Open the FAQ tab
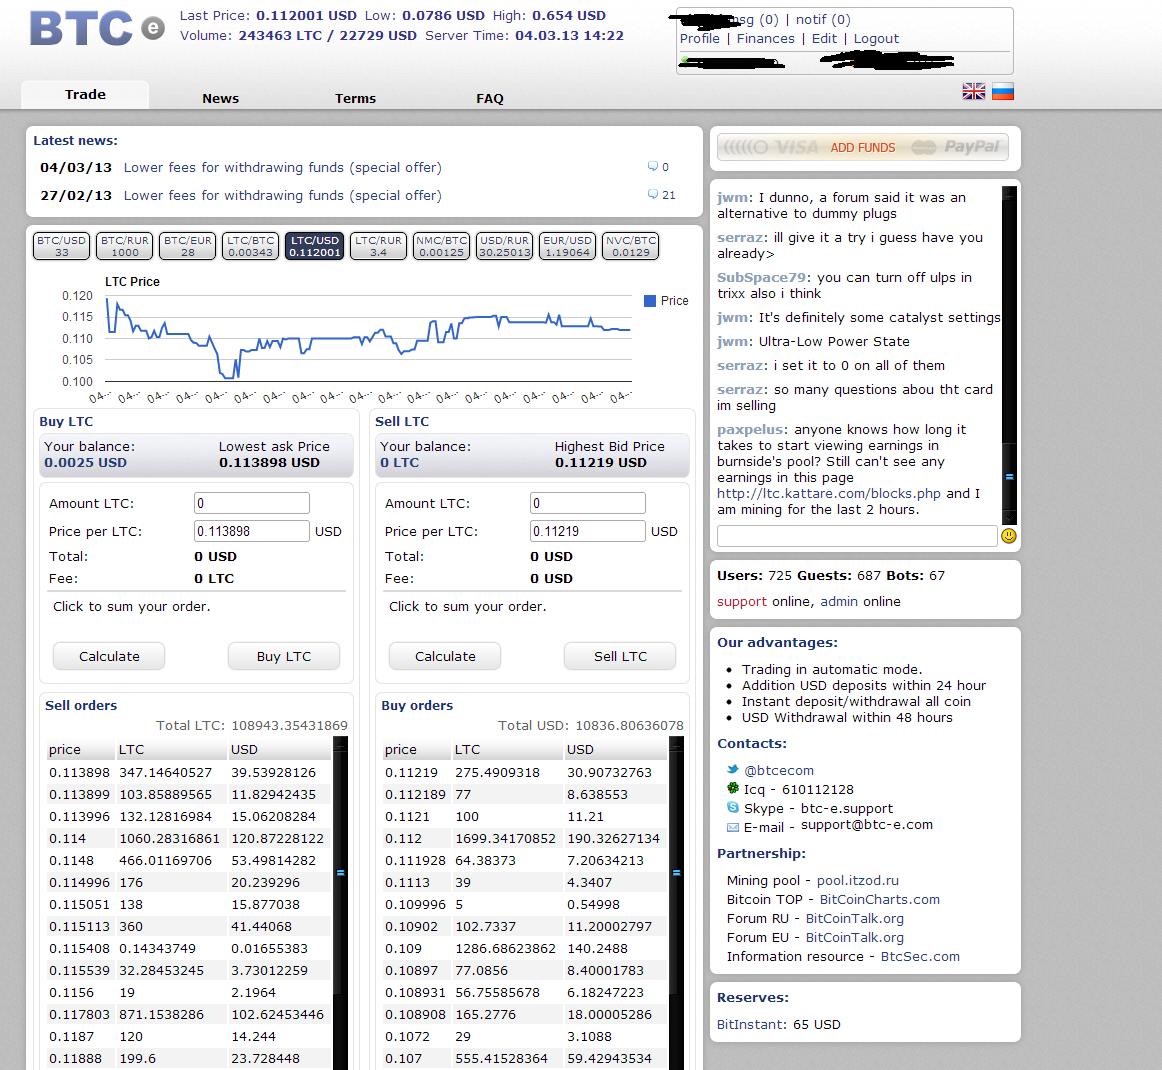 coord(490,98)
